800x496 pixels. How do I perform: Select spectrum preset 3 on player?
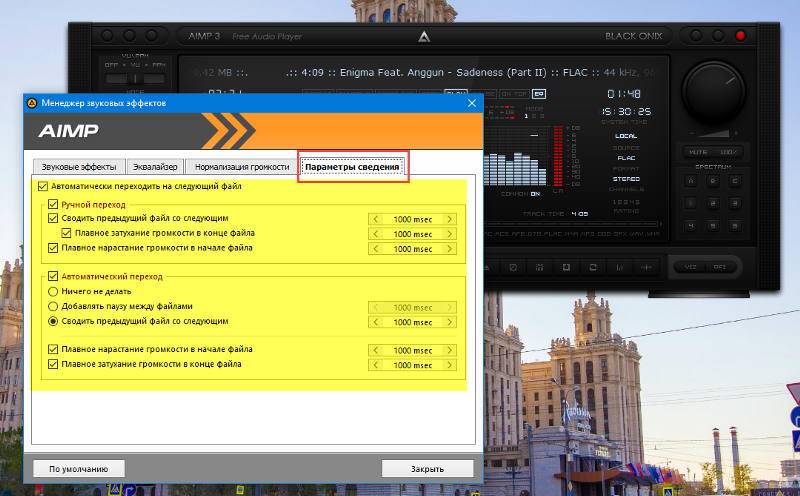pos(735,203)
